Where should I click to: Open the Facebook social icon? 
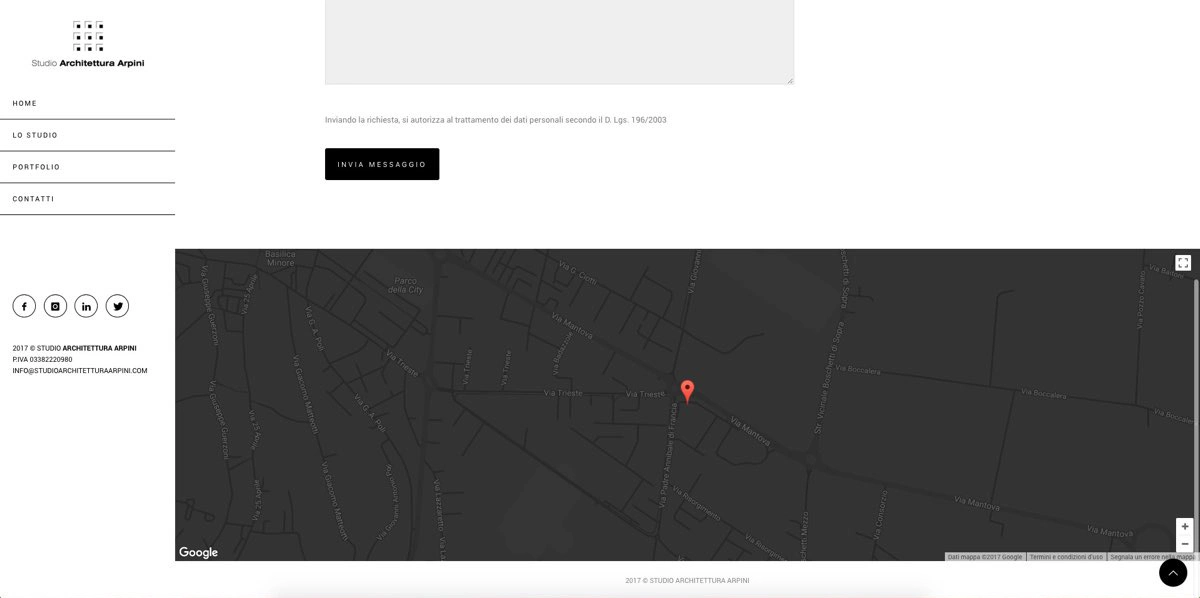(x=24, y=306)
